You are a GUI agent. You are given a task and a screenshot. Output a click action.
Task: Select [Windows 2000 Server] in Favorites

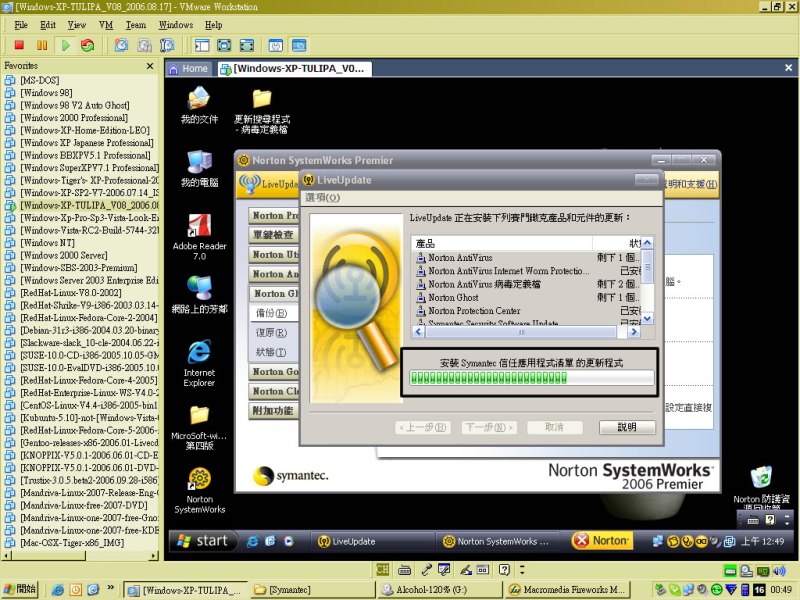point(64,256)
